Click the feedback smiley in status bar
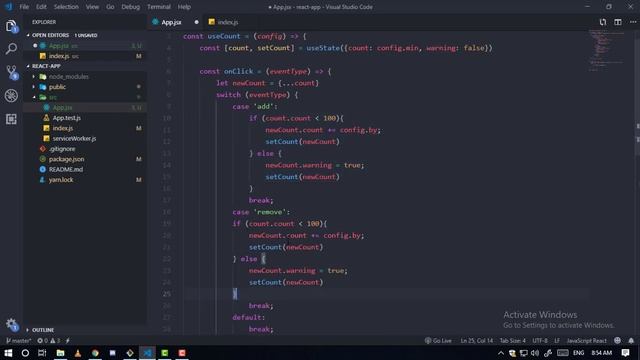 pyautogui.click(x=617, y=340)
